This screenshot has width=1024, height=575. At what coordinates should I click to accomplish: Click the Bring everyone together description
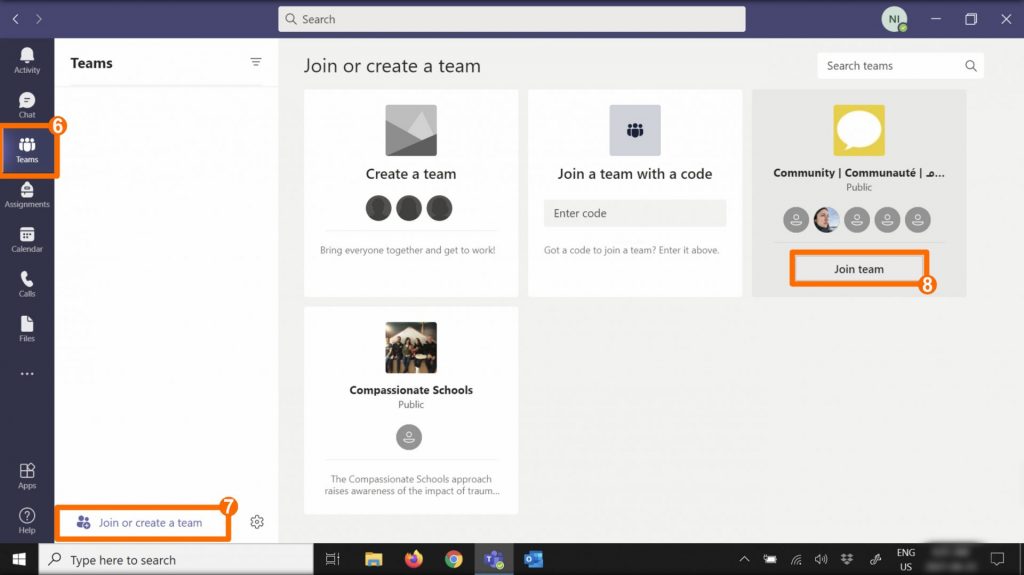click(408, 250)
